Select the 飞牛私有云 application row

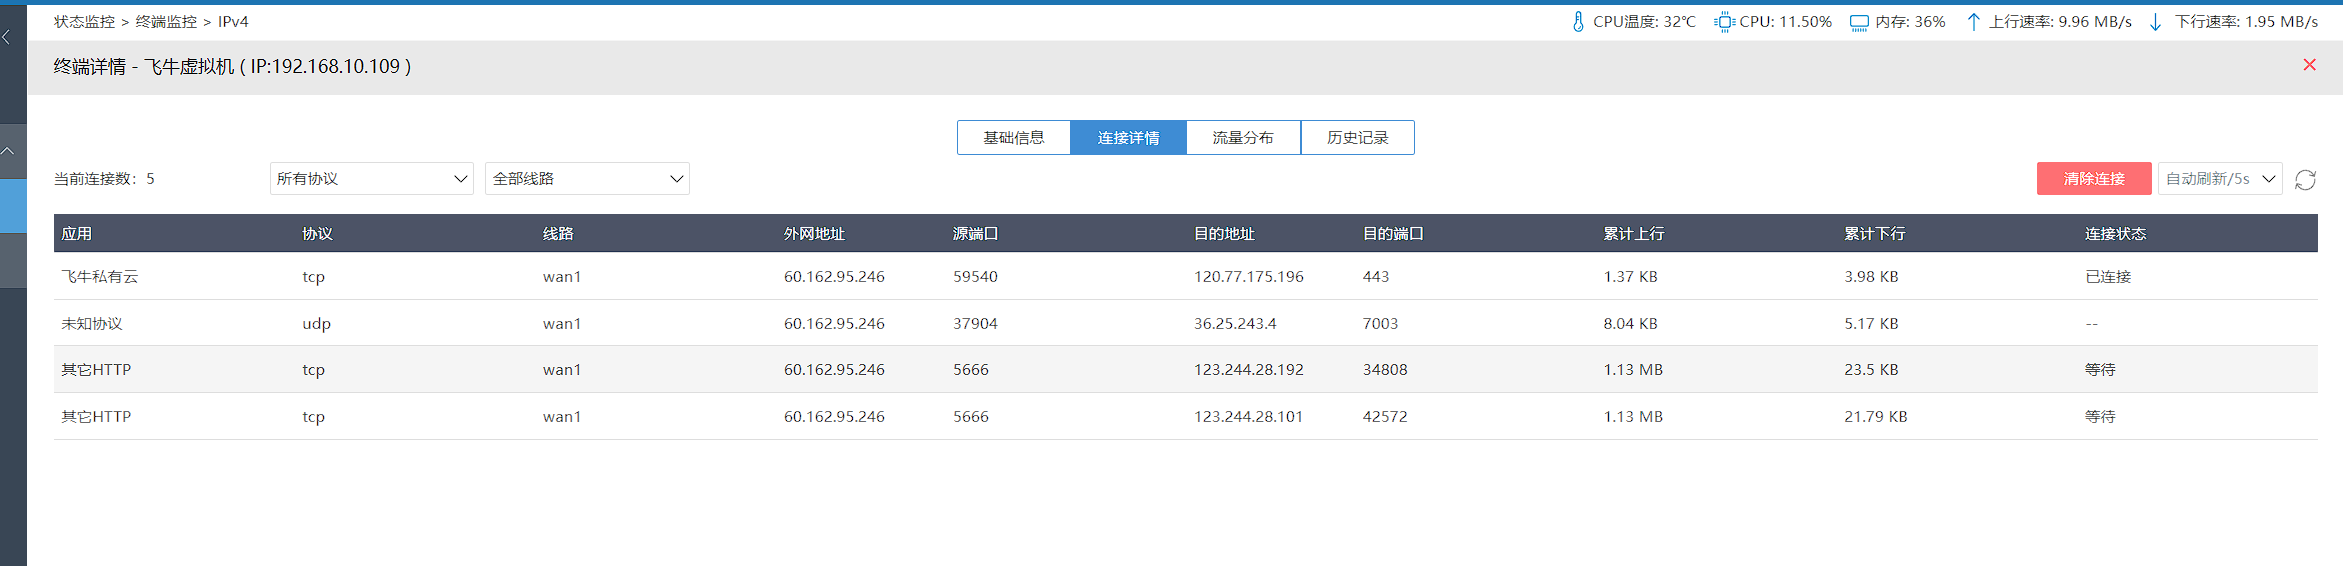[x=1186, y=277]
